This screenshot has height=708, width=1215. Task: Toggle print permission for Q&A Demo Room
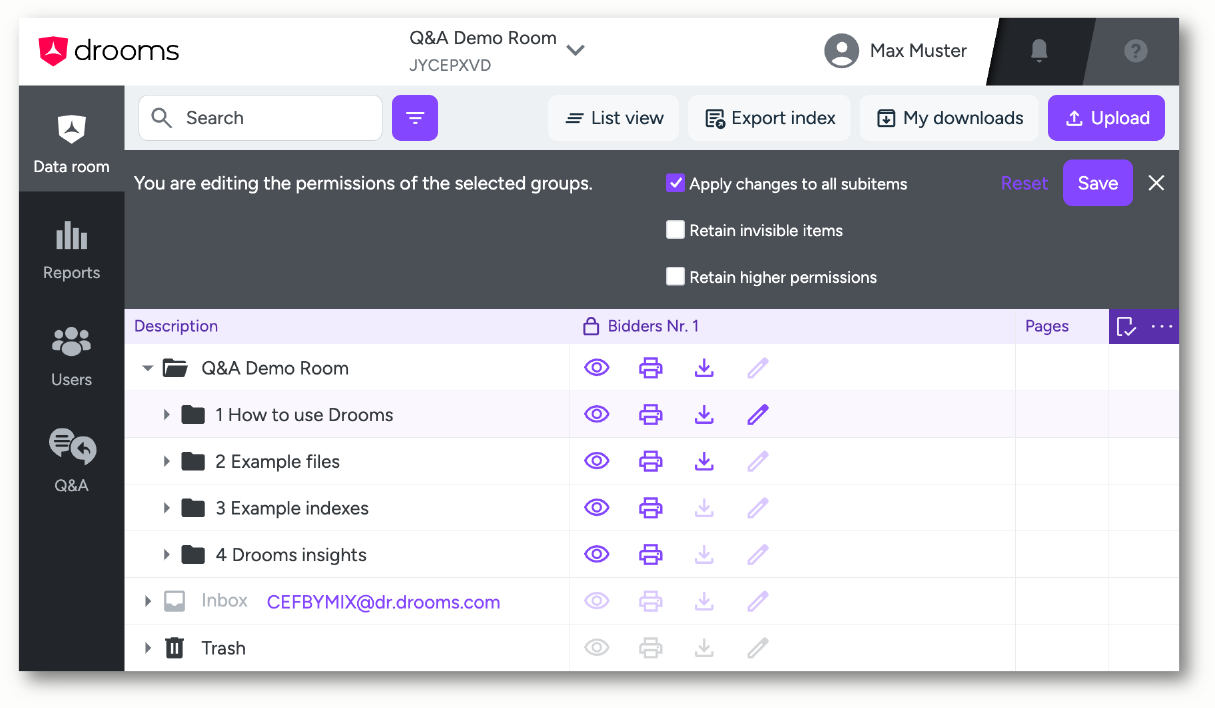[651, 368]
